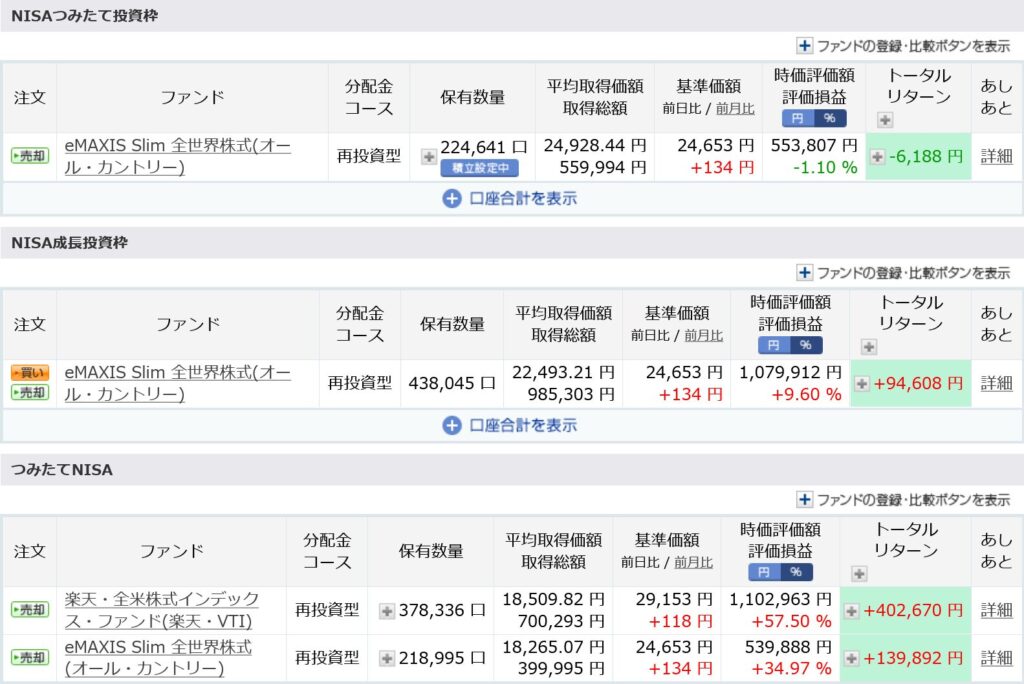1024x684 pixels.
Task: Toggle 円 display in NISAつみたて投資枠 header
Action: tap(798, 118)
